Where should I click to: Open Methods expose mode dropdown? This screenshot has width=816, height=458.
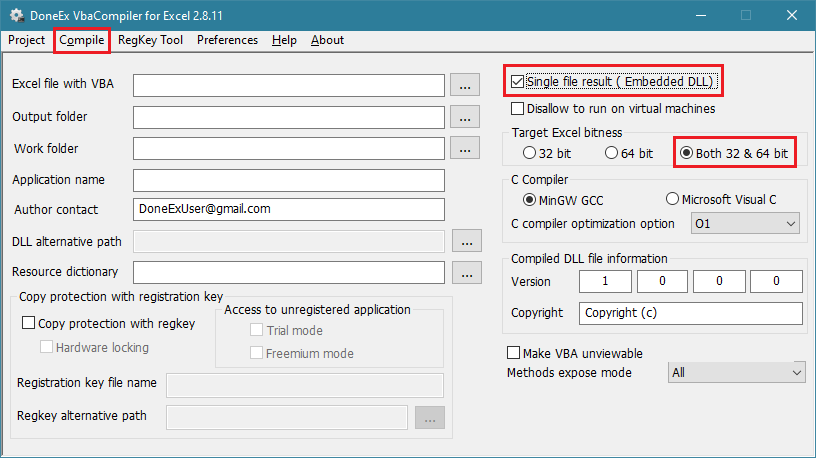coord(736,373)
